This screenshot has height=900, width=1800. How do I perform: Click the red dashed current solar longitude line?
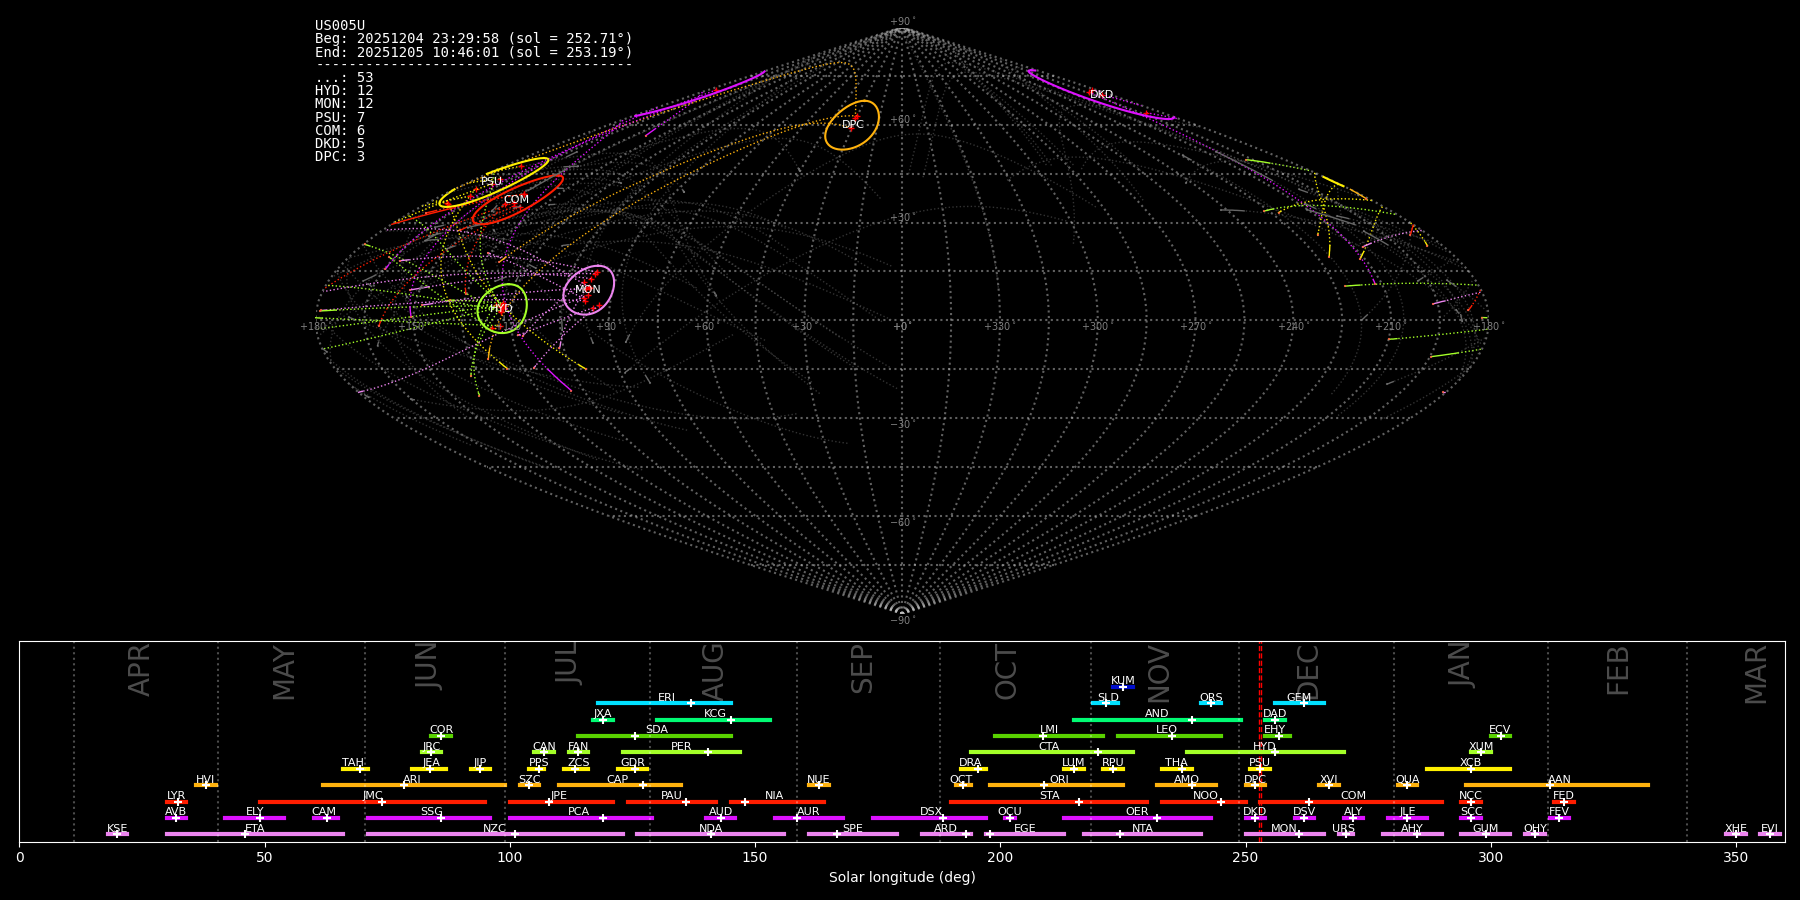click(1260, 740)
